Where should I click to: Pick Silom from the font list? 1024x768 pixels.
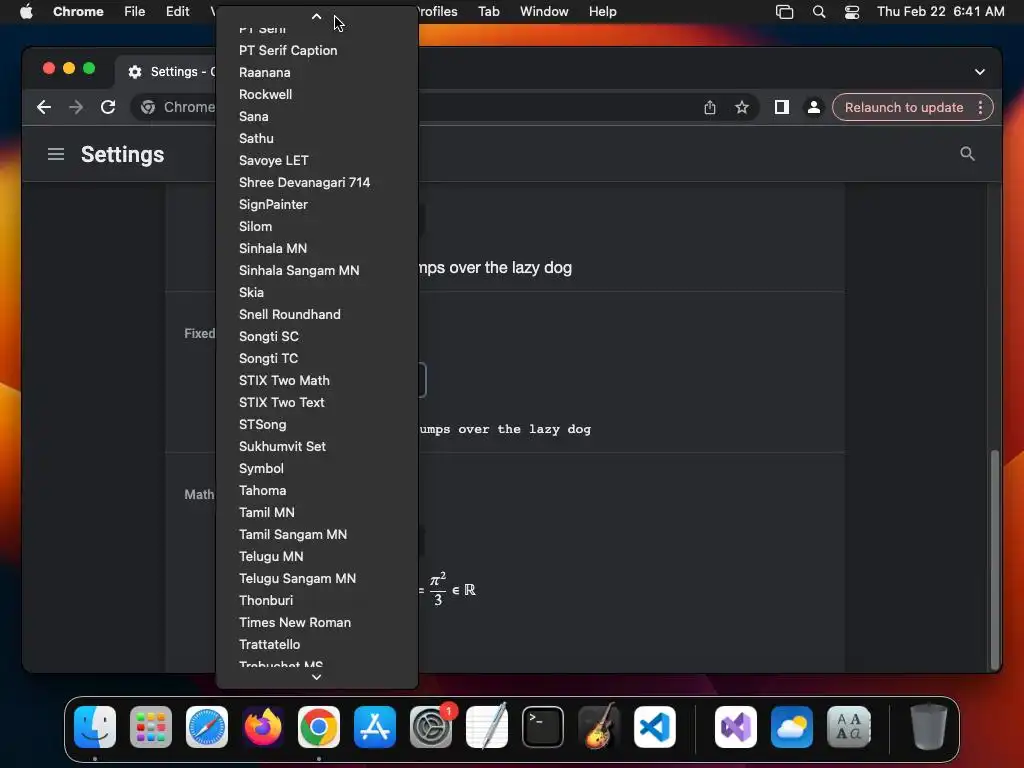pos(317,226)
